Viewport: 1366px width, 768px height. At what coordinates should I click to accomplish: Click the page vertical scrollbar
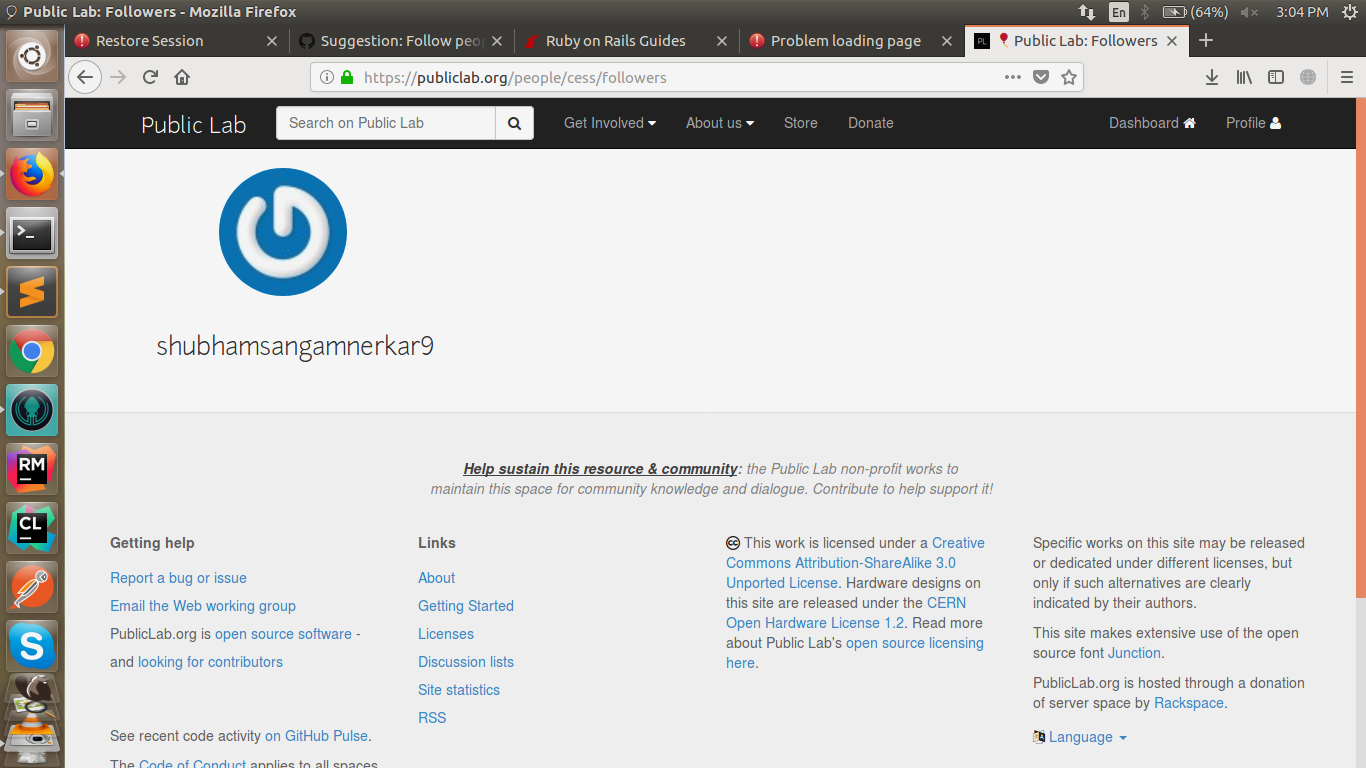pos(1361,350)
